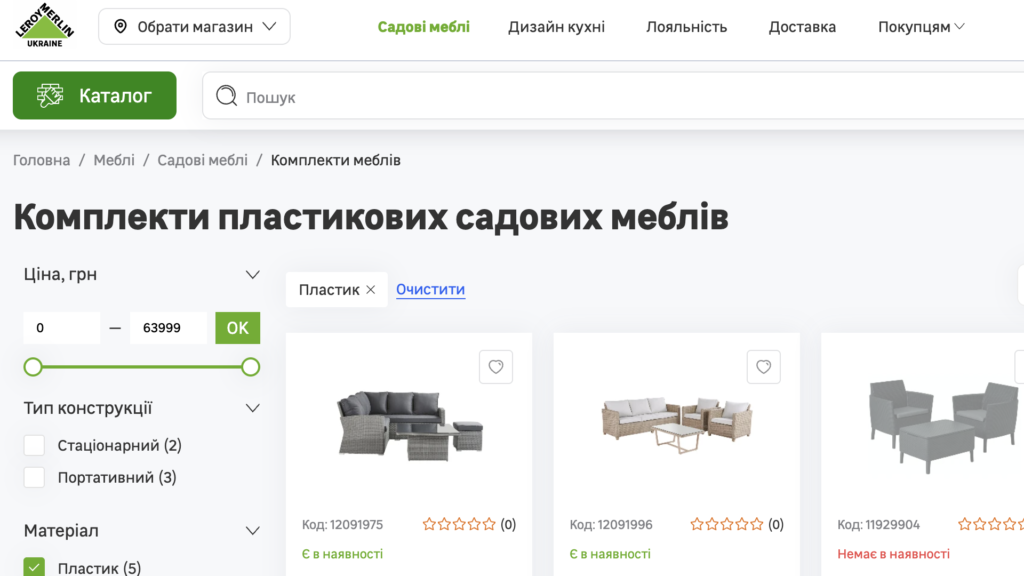This screenshot has height=576, width=1024.
Task: Enable the Стаціонарний filter checkbox
Action: [33, 445]
